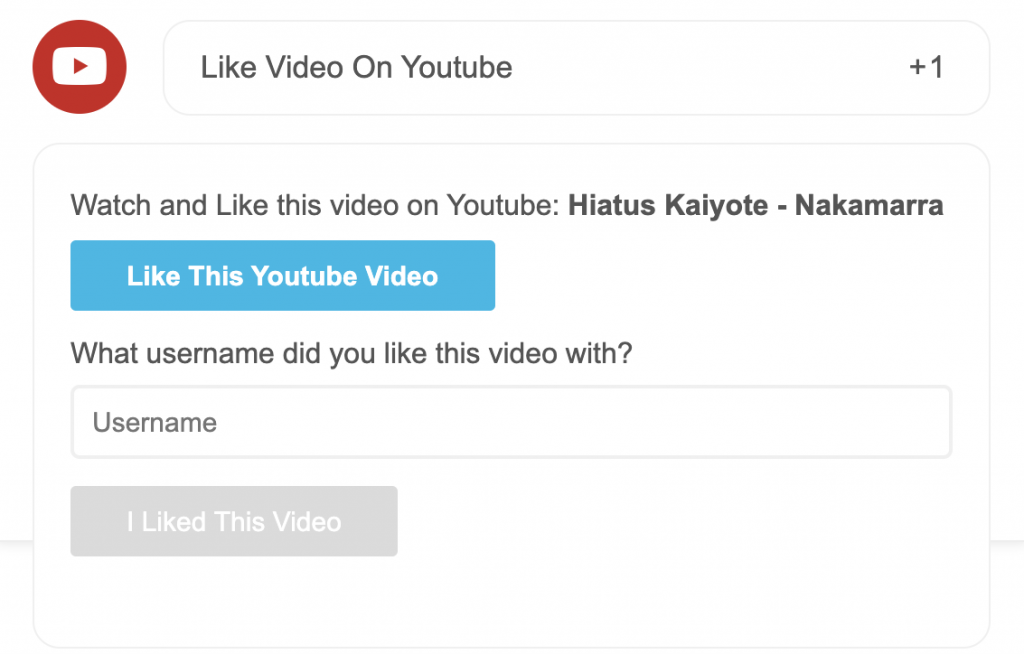Click the grey I Liked This Video button

click(234, 521)
